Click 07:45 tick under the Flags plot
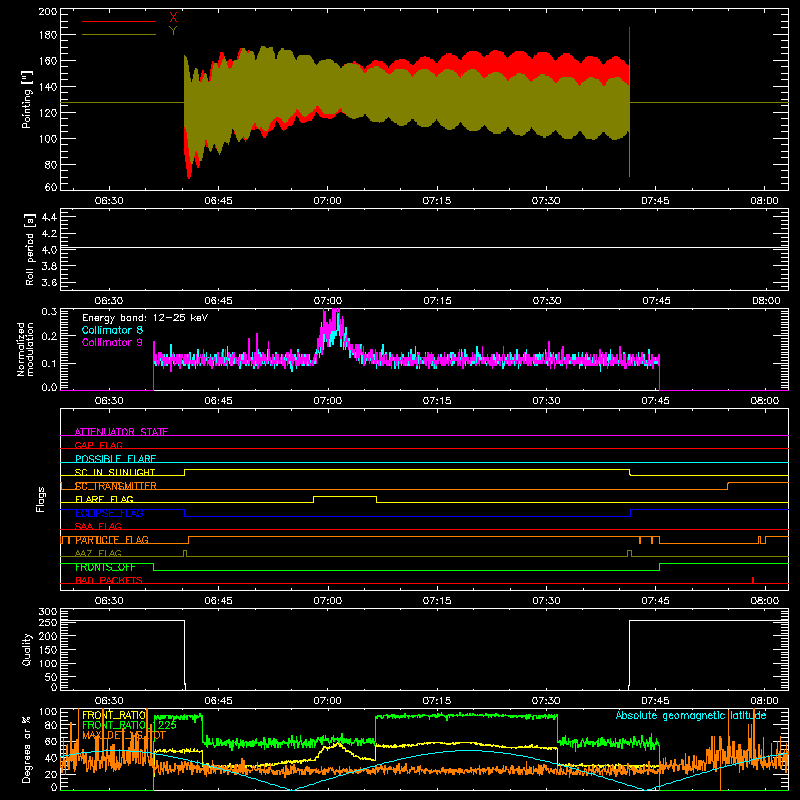 655,601
